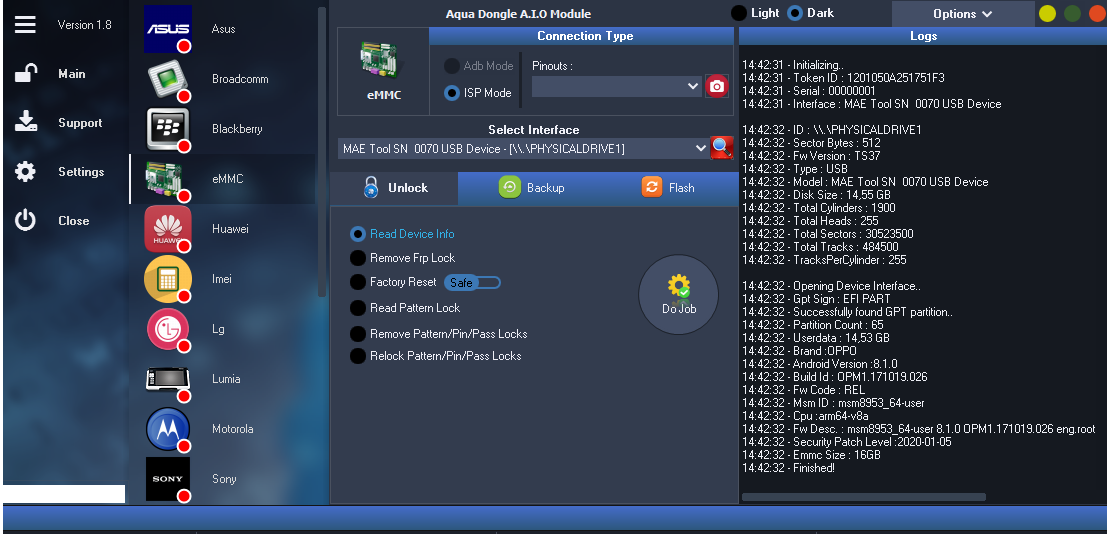Select Read Device Info option
This screenshot has width=1107, height=534.
pos(358,234)
